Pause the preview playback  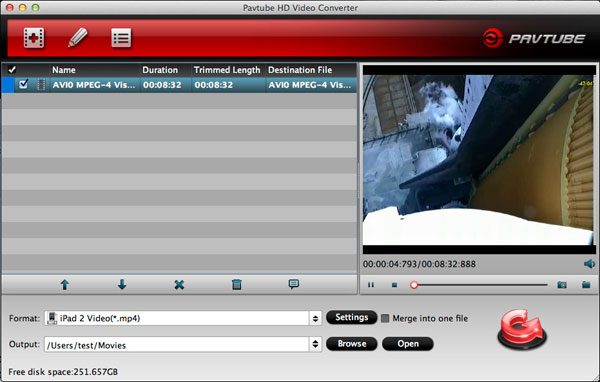(371, 285)
